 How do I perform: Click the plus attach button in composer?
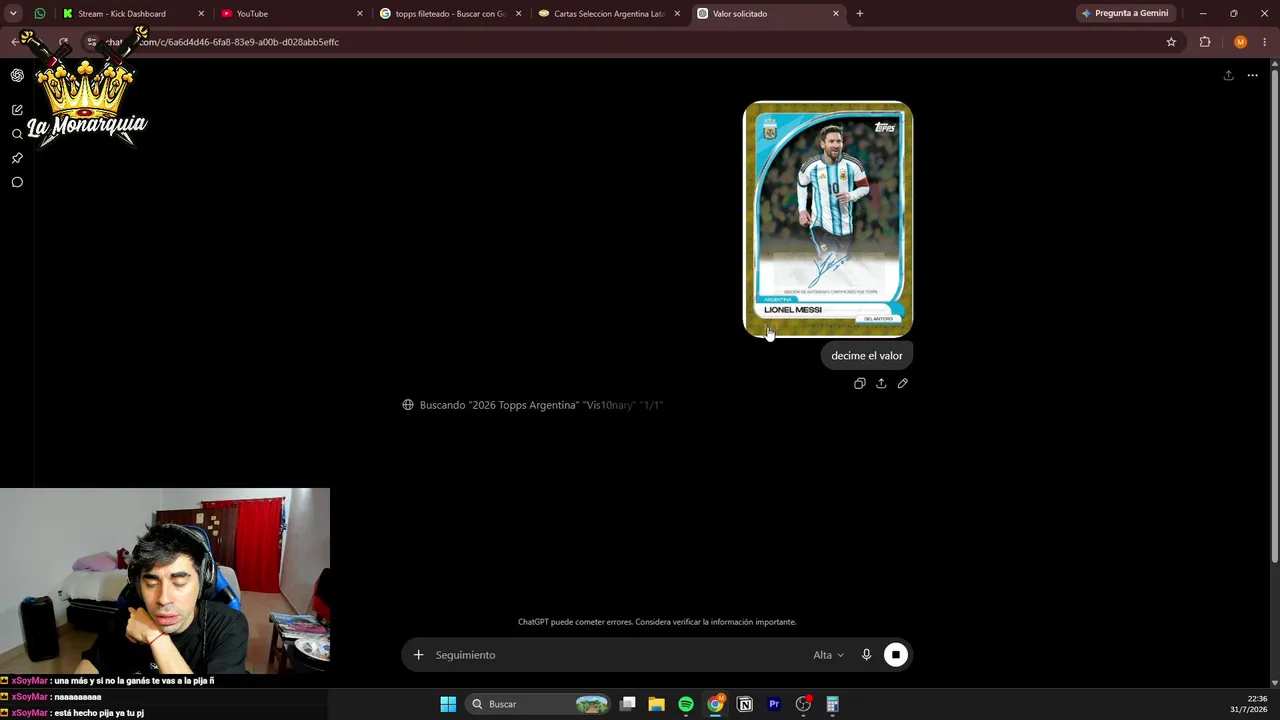click(x=419, y=655)
